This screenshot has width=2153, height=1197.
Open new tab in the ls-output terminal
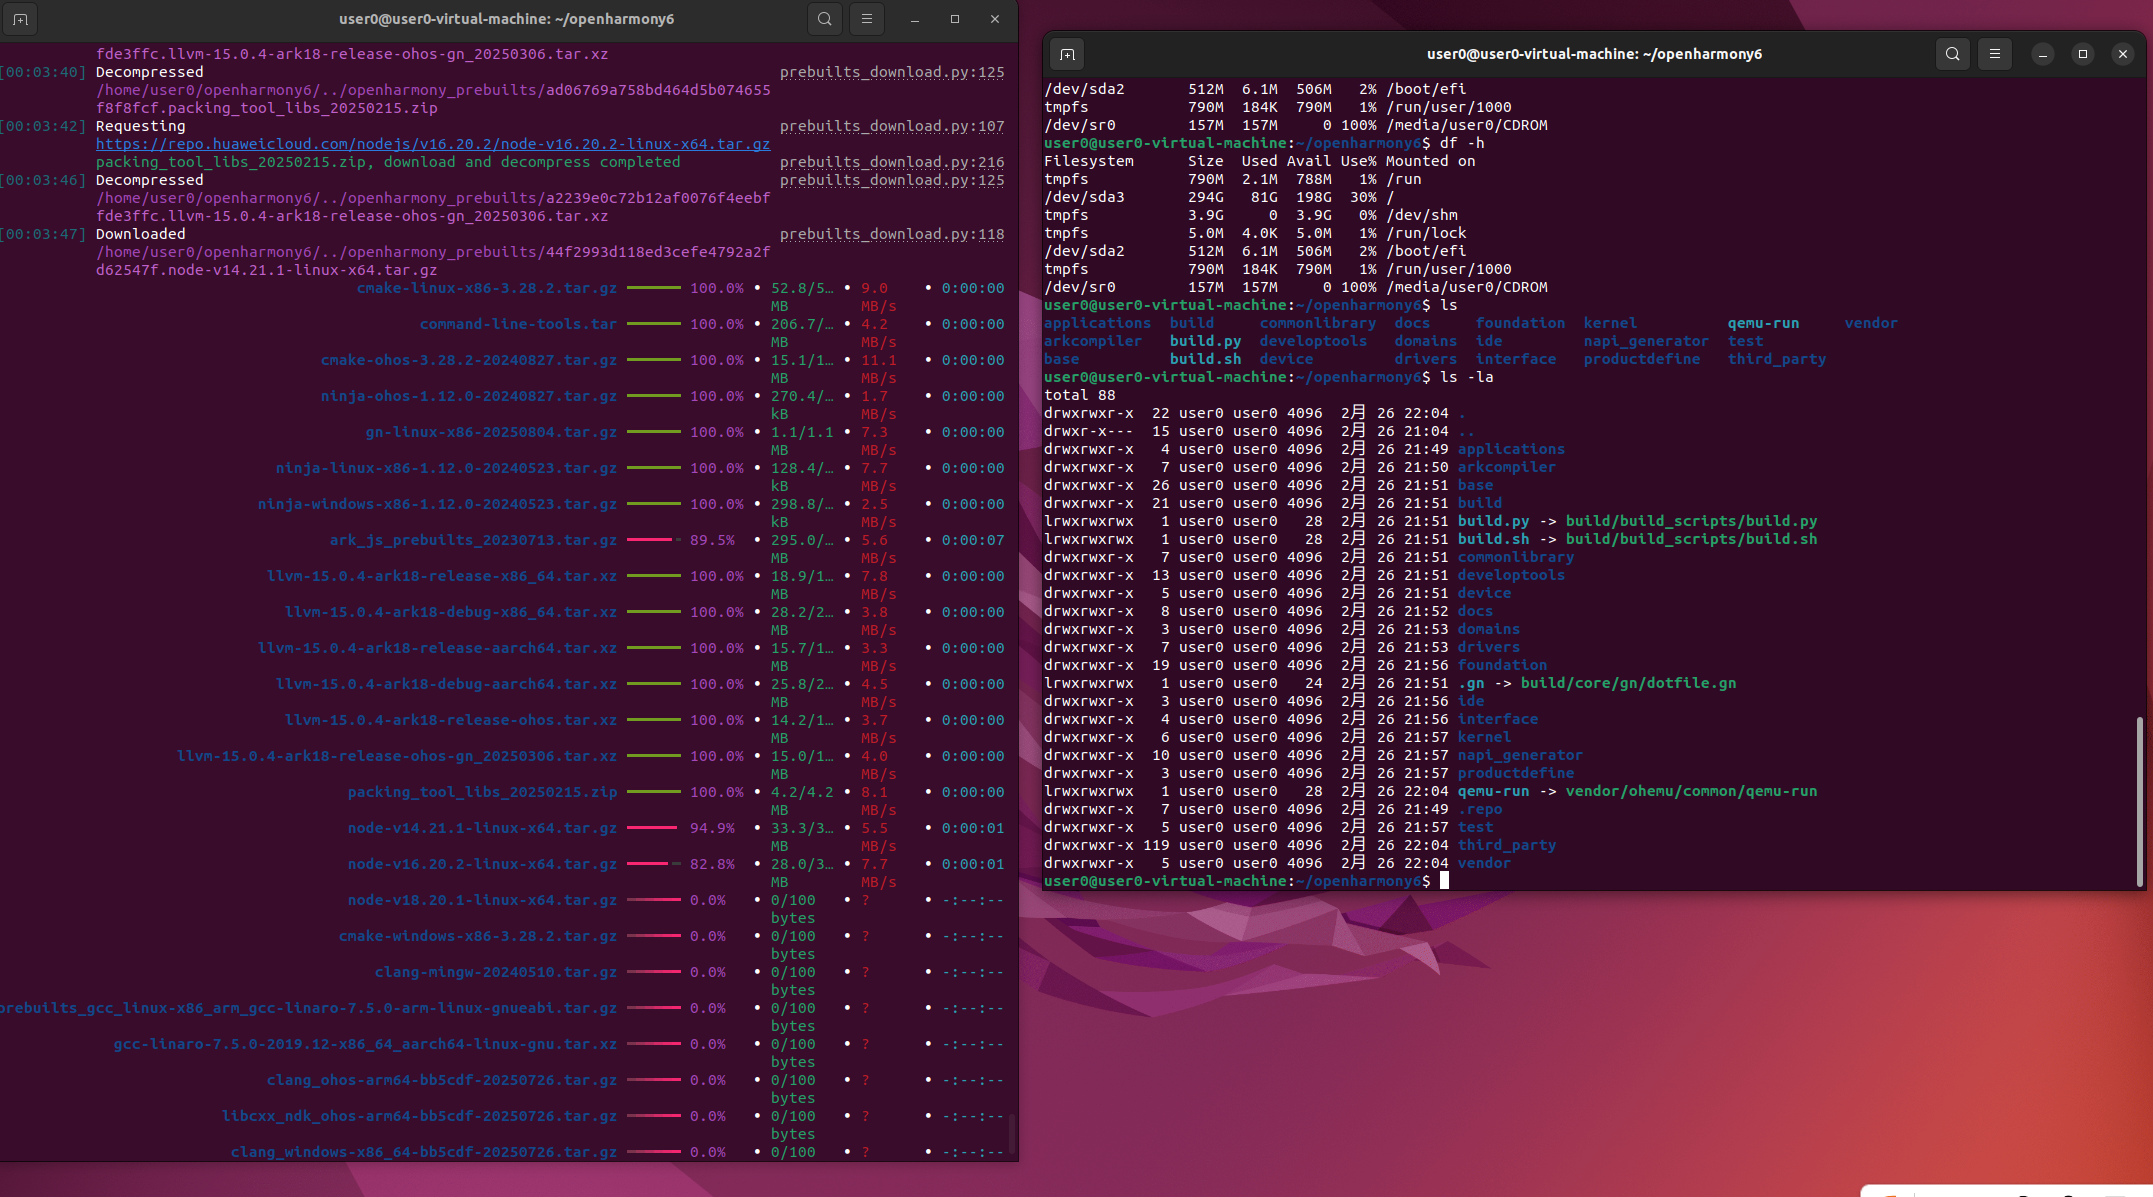1067,54
